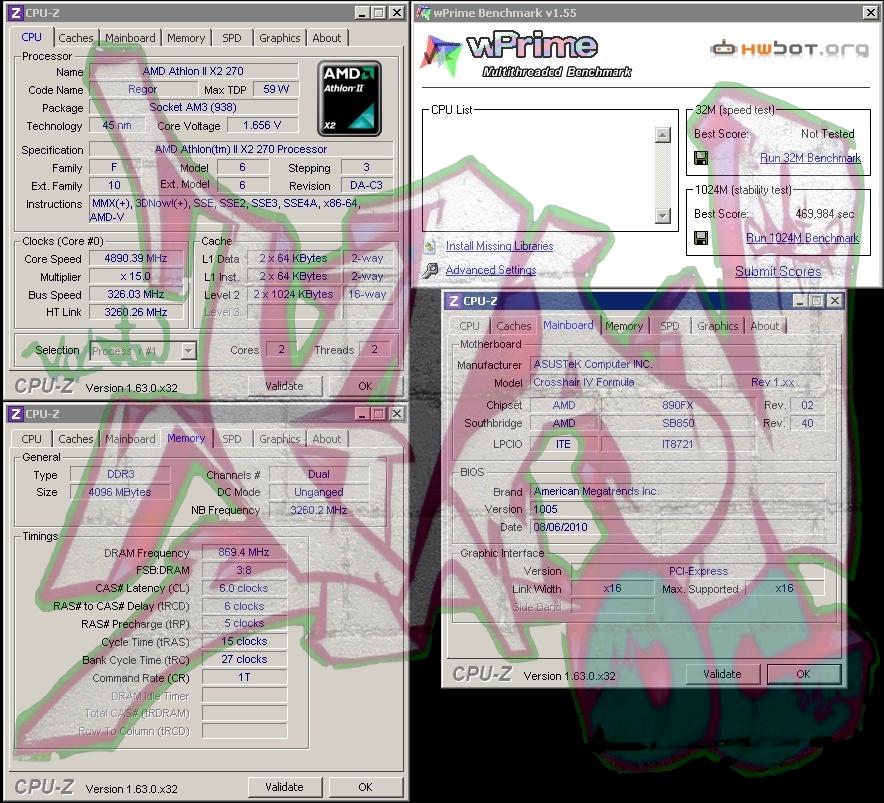Open Graphics tab in the Memory CPU-Z window
The width and height of the screenshot is (884, 803).
[x=280, y=439]
